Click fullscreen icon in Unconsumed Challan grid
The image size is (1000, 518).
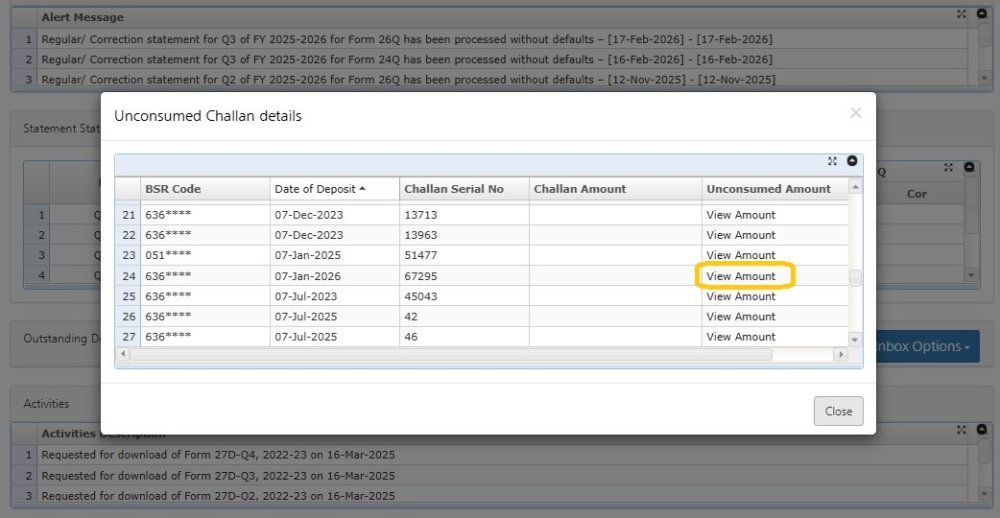click(832, 161)
